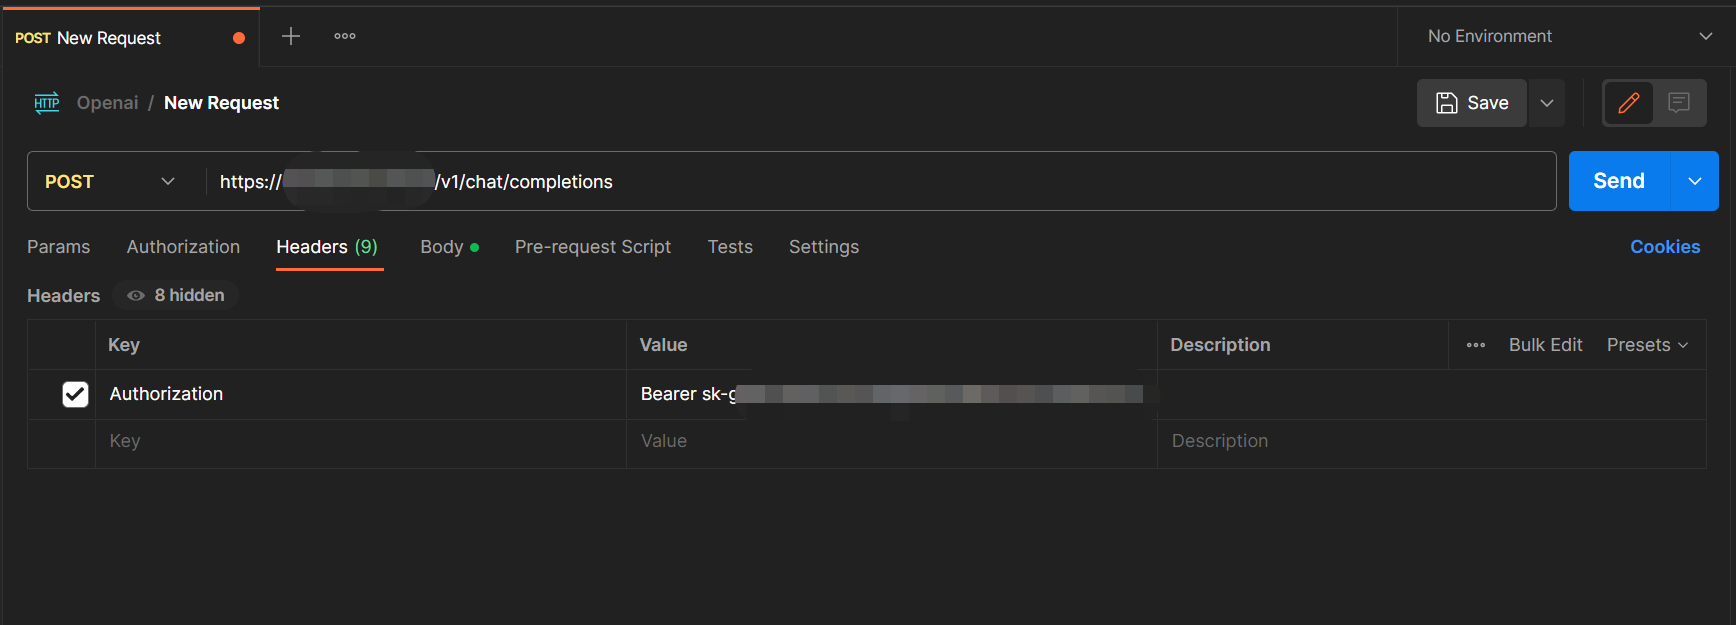Save the request
The image size is (1736, 625).
(x=1472, y=103)
